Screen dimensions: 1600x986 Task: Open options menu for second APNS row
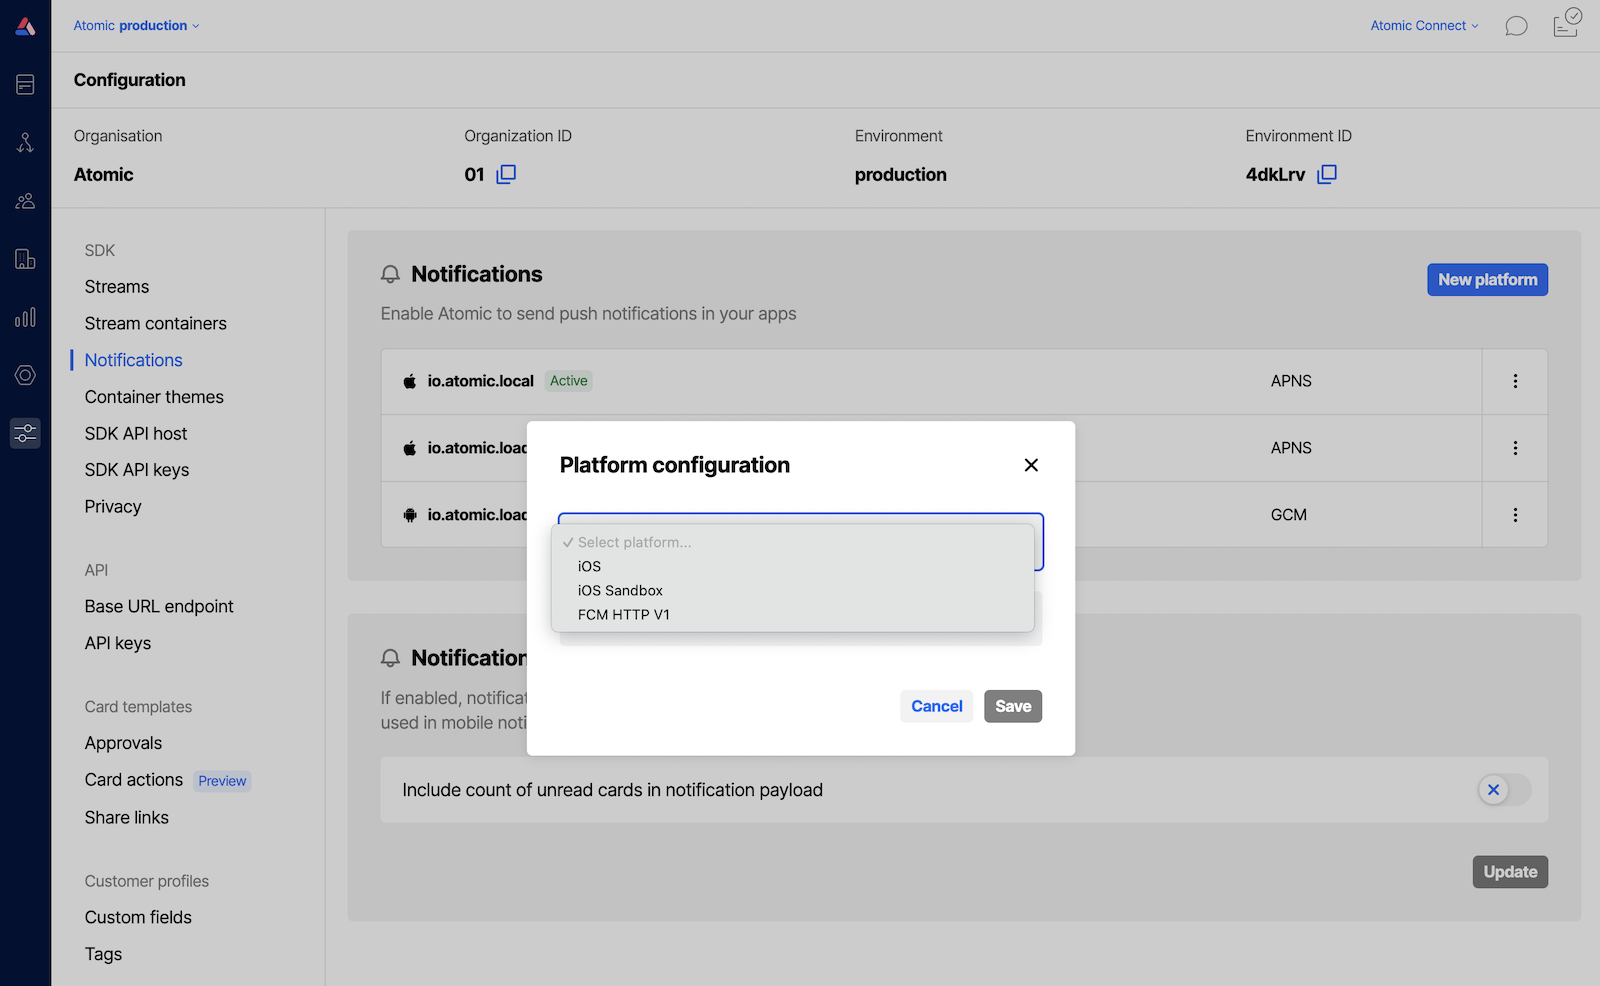[1515, 448]
